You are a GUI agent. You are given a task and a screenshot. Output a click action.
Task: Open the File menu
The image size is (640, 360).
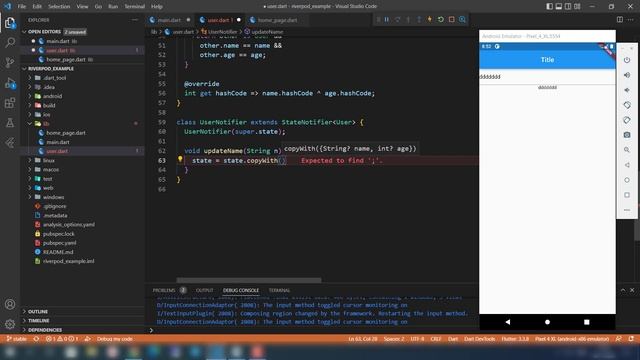[22, 6]
